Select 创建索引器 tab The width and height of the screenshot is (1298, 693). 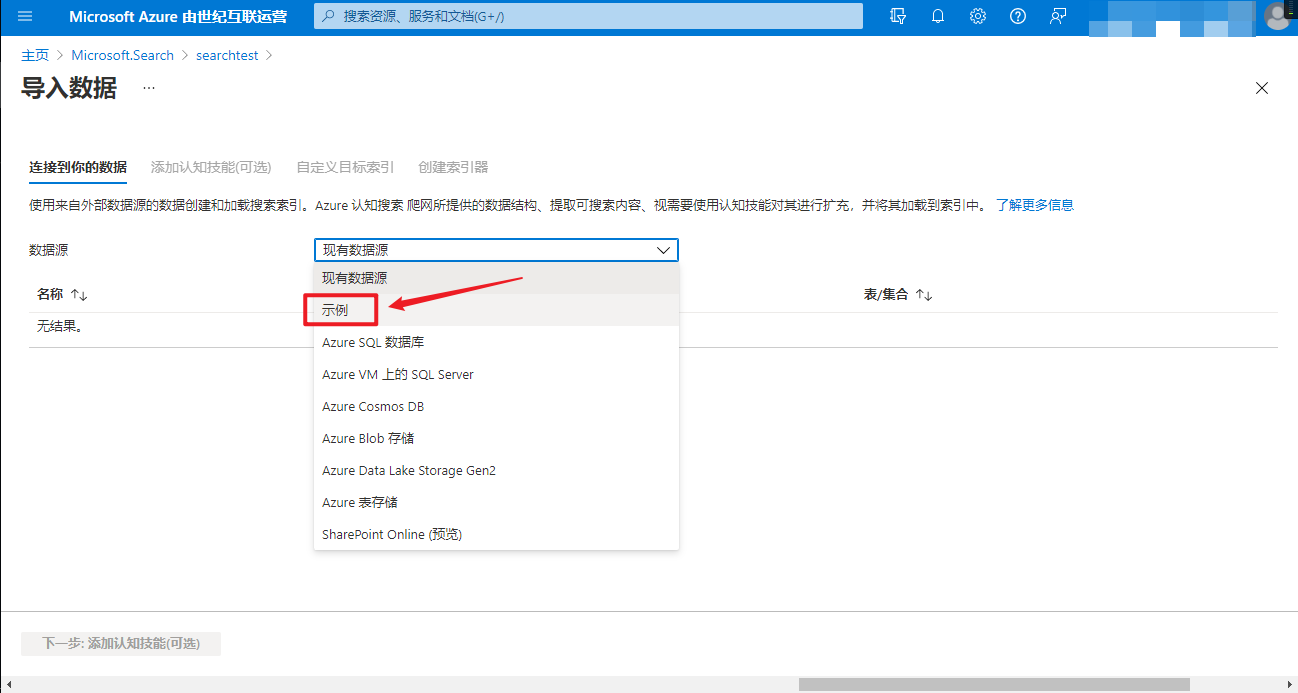(x=453, y=167)
